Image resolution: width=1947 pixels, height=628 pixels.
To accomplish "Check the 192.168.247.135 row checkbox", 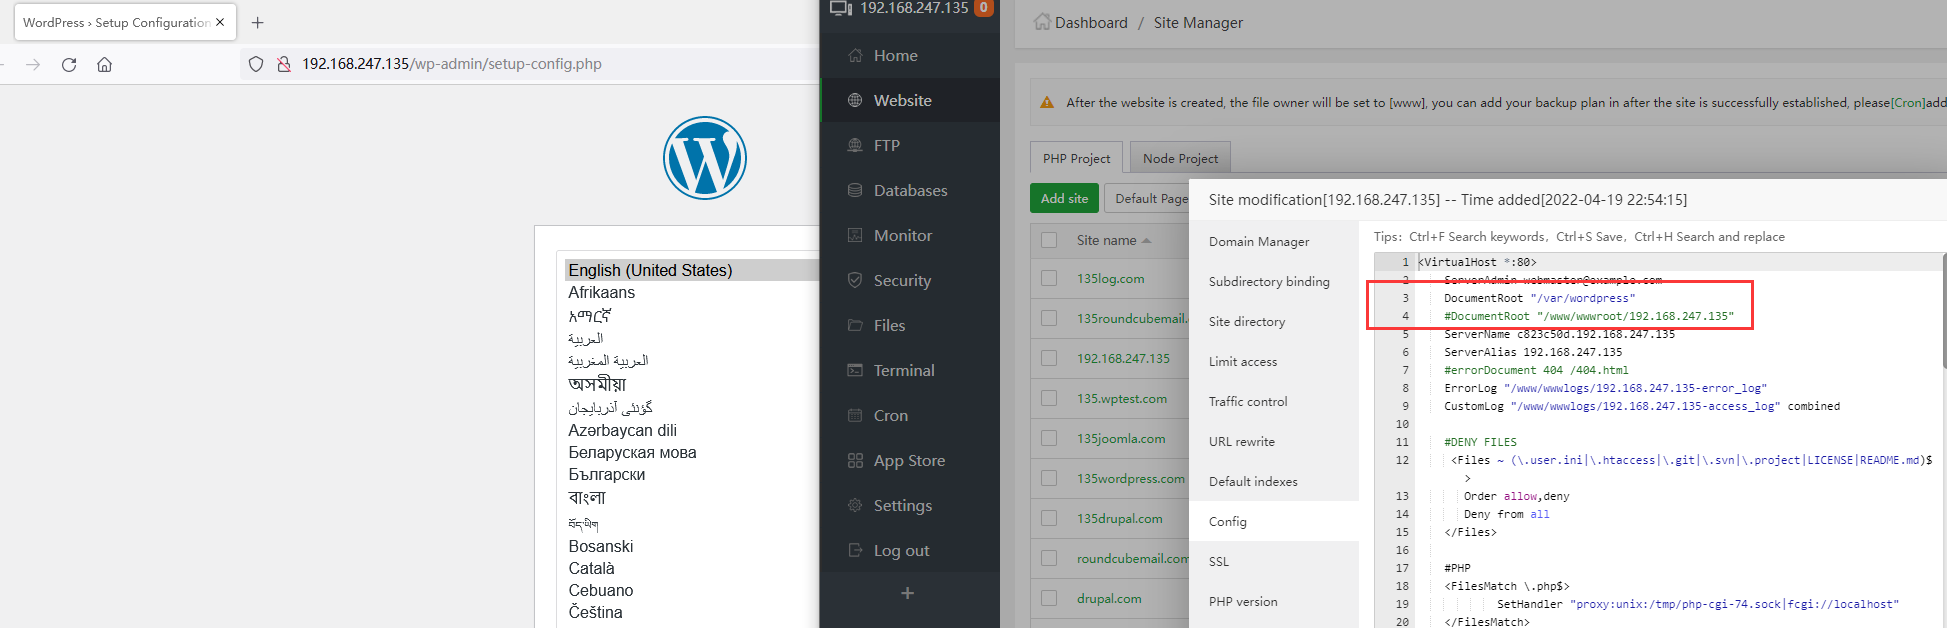I will point(1049,358).
